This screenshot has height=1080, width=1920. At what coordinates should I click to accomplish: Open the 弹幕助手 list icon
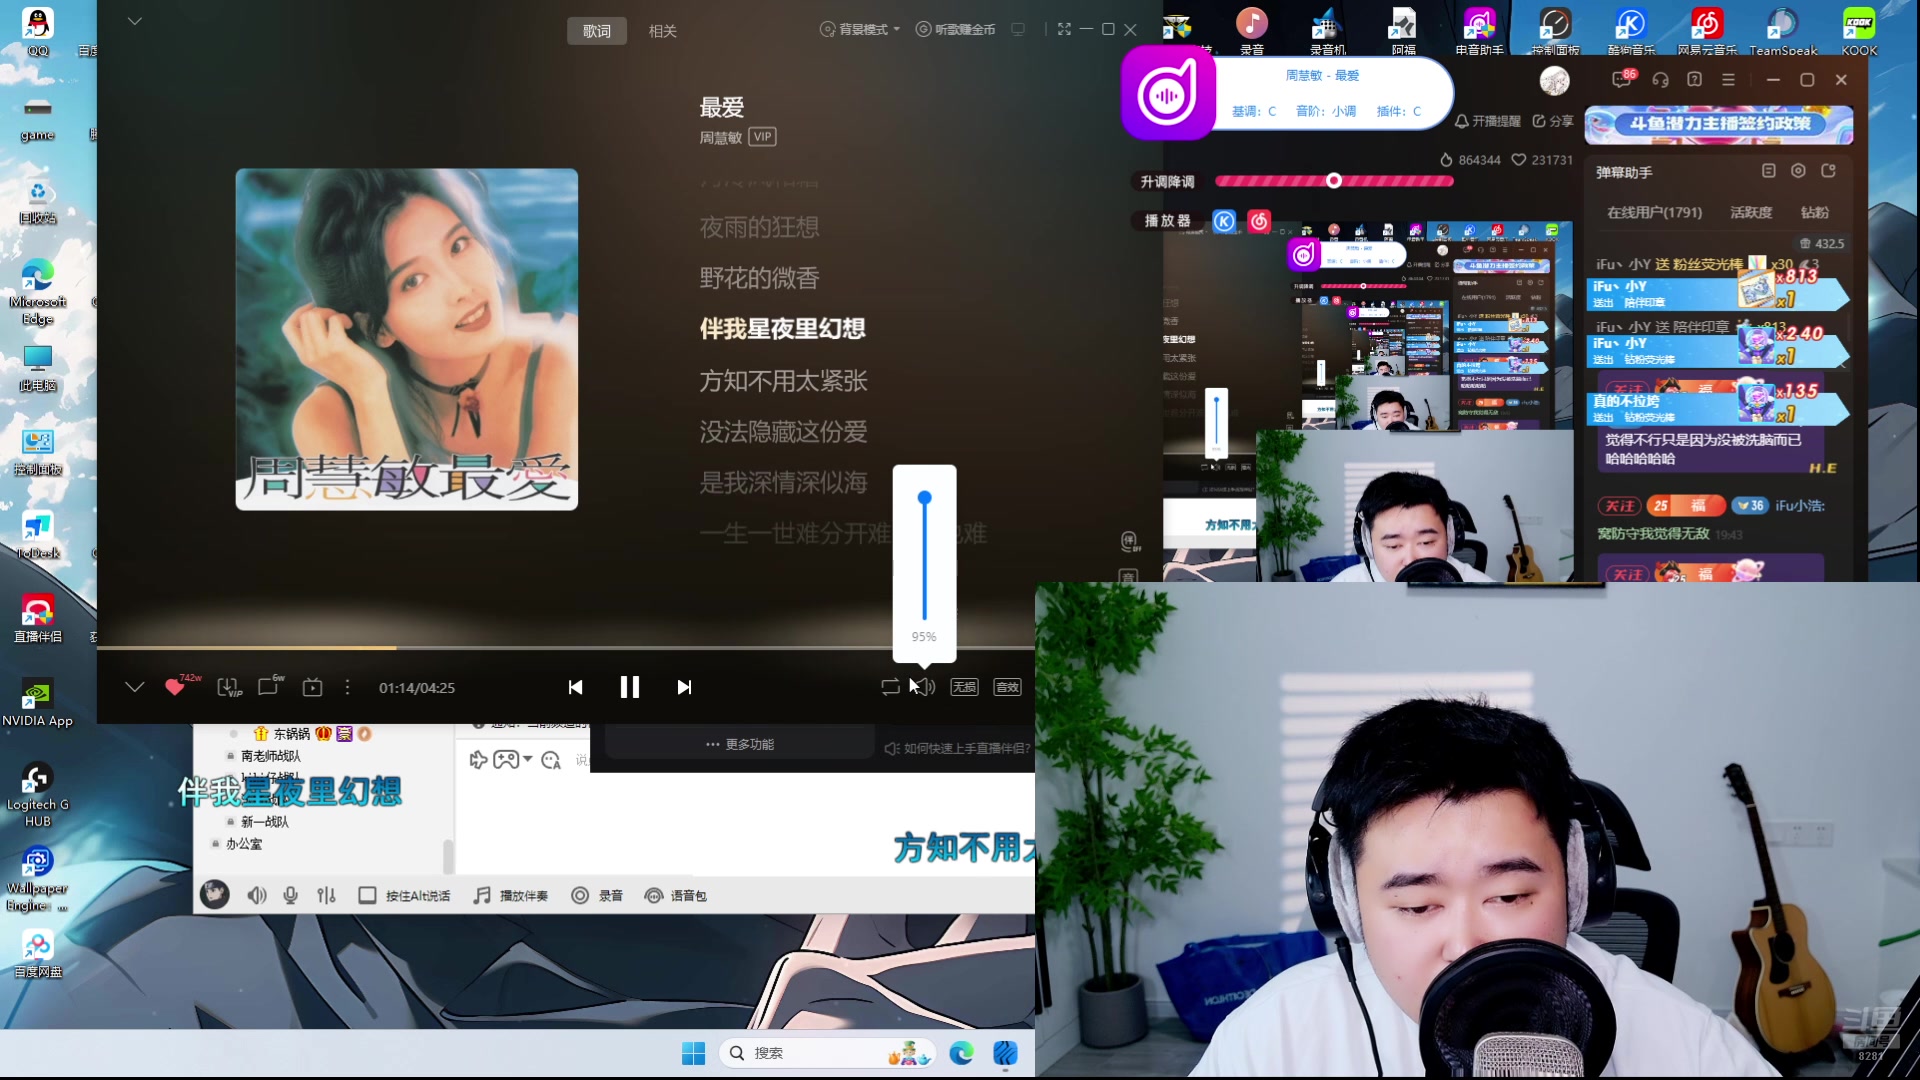tap(1768, 171)
